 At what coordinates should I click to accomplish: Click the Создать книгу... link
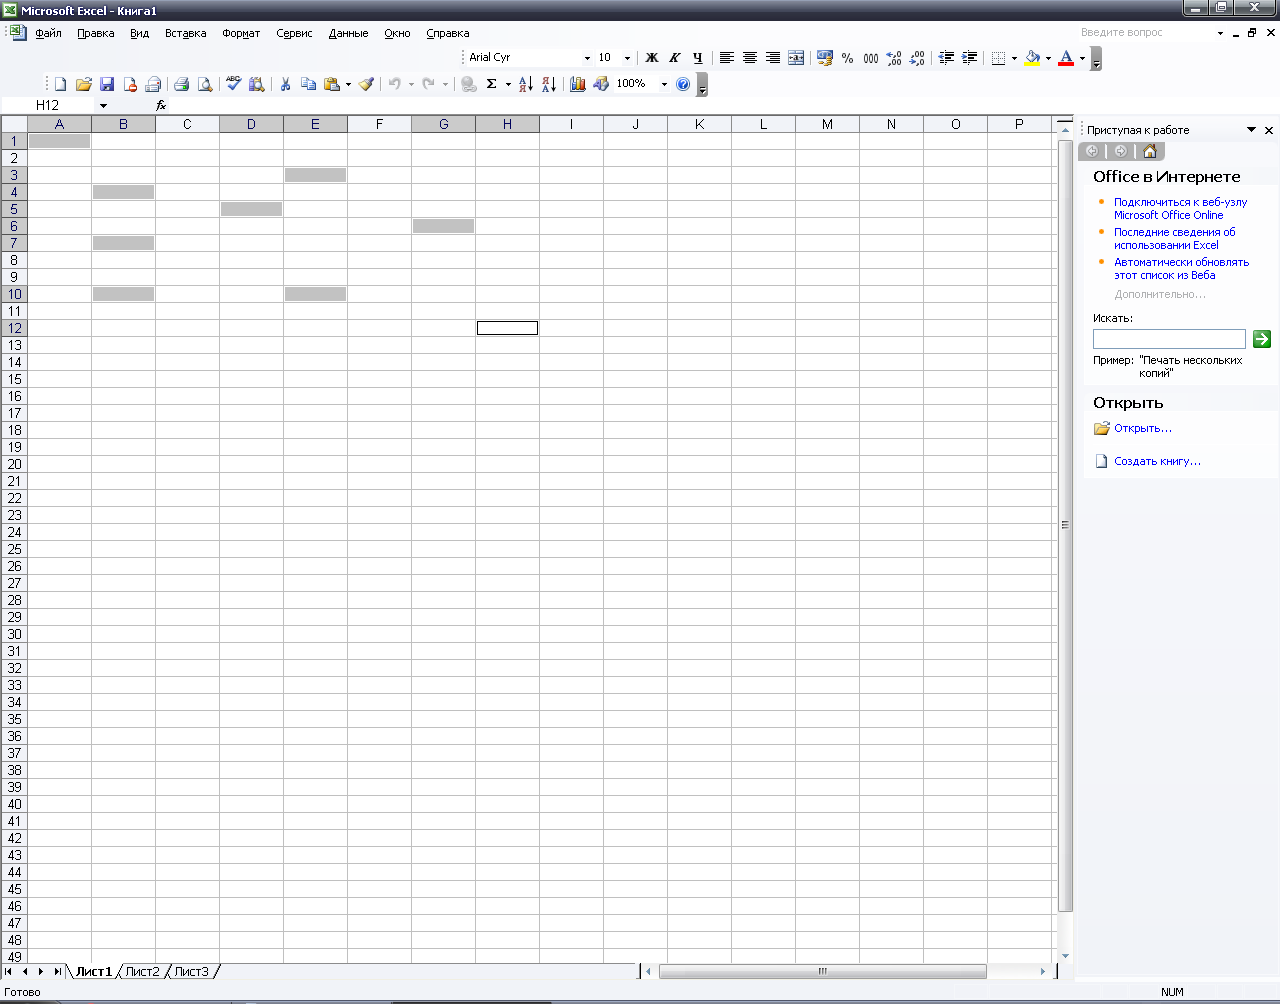click(1157, 461)
